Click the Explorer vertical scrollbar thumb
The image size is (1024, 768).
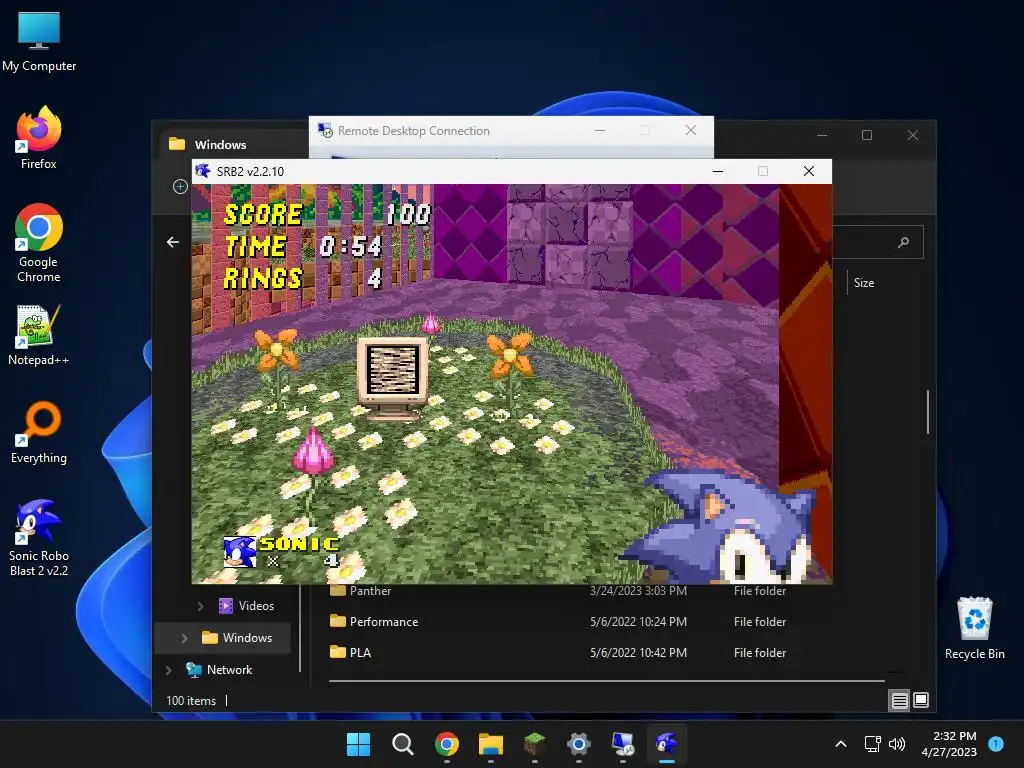click(x=927, y=411)
